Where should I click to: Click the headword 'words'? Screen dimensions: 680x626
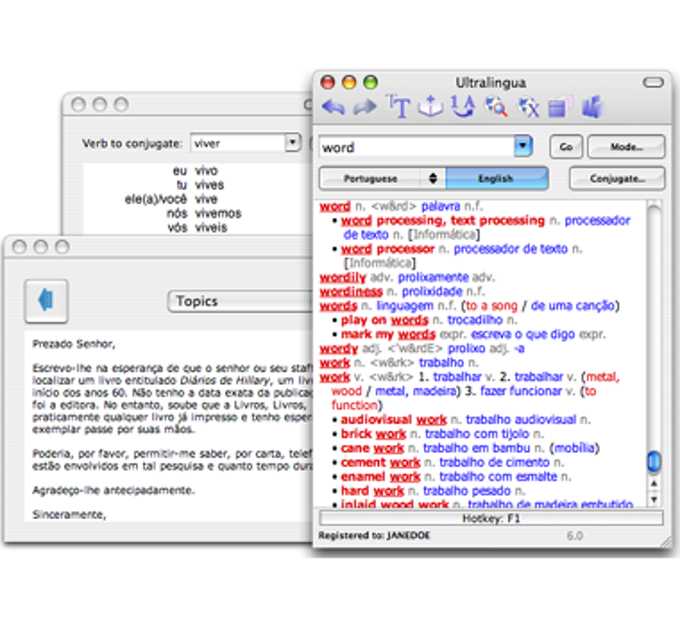click(338, 305)
